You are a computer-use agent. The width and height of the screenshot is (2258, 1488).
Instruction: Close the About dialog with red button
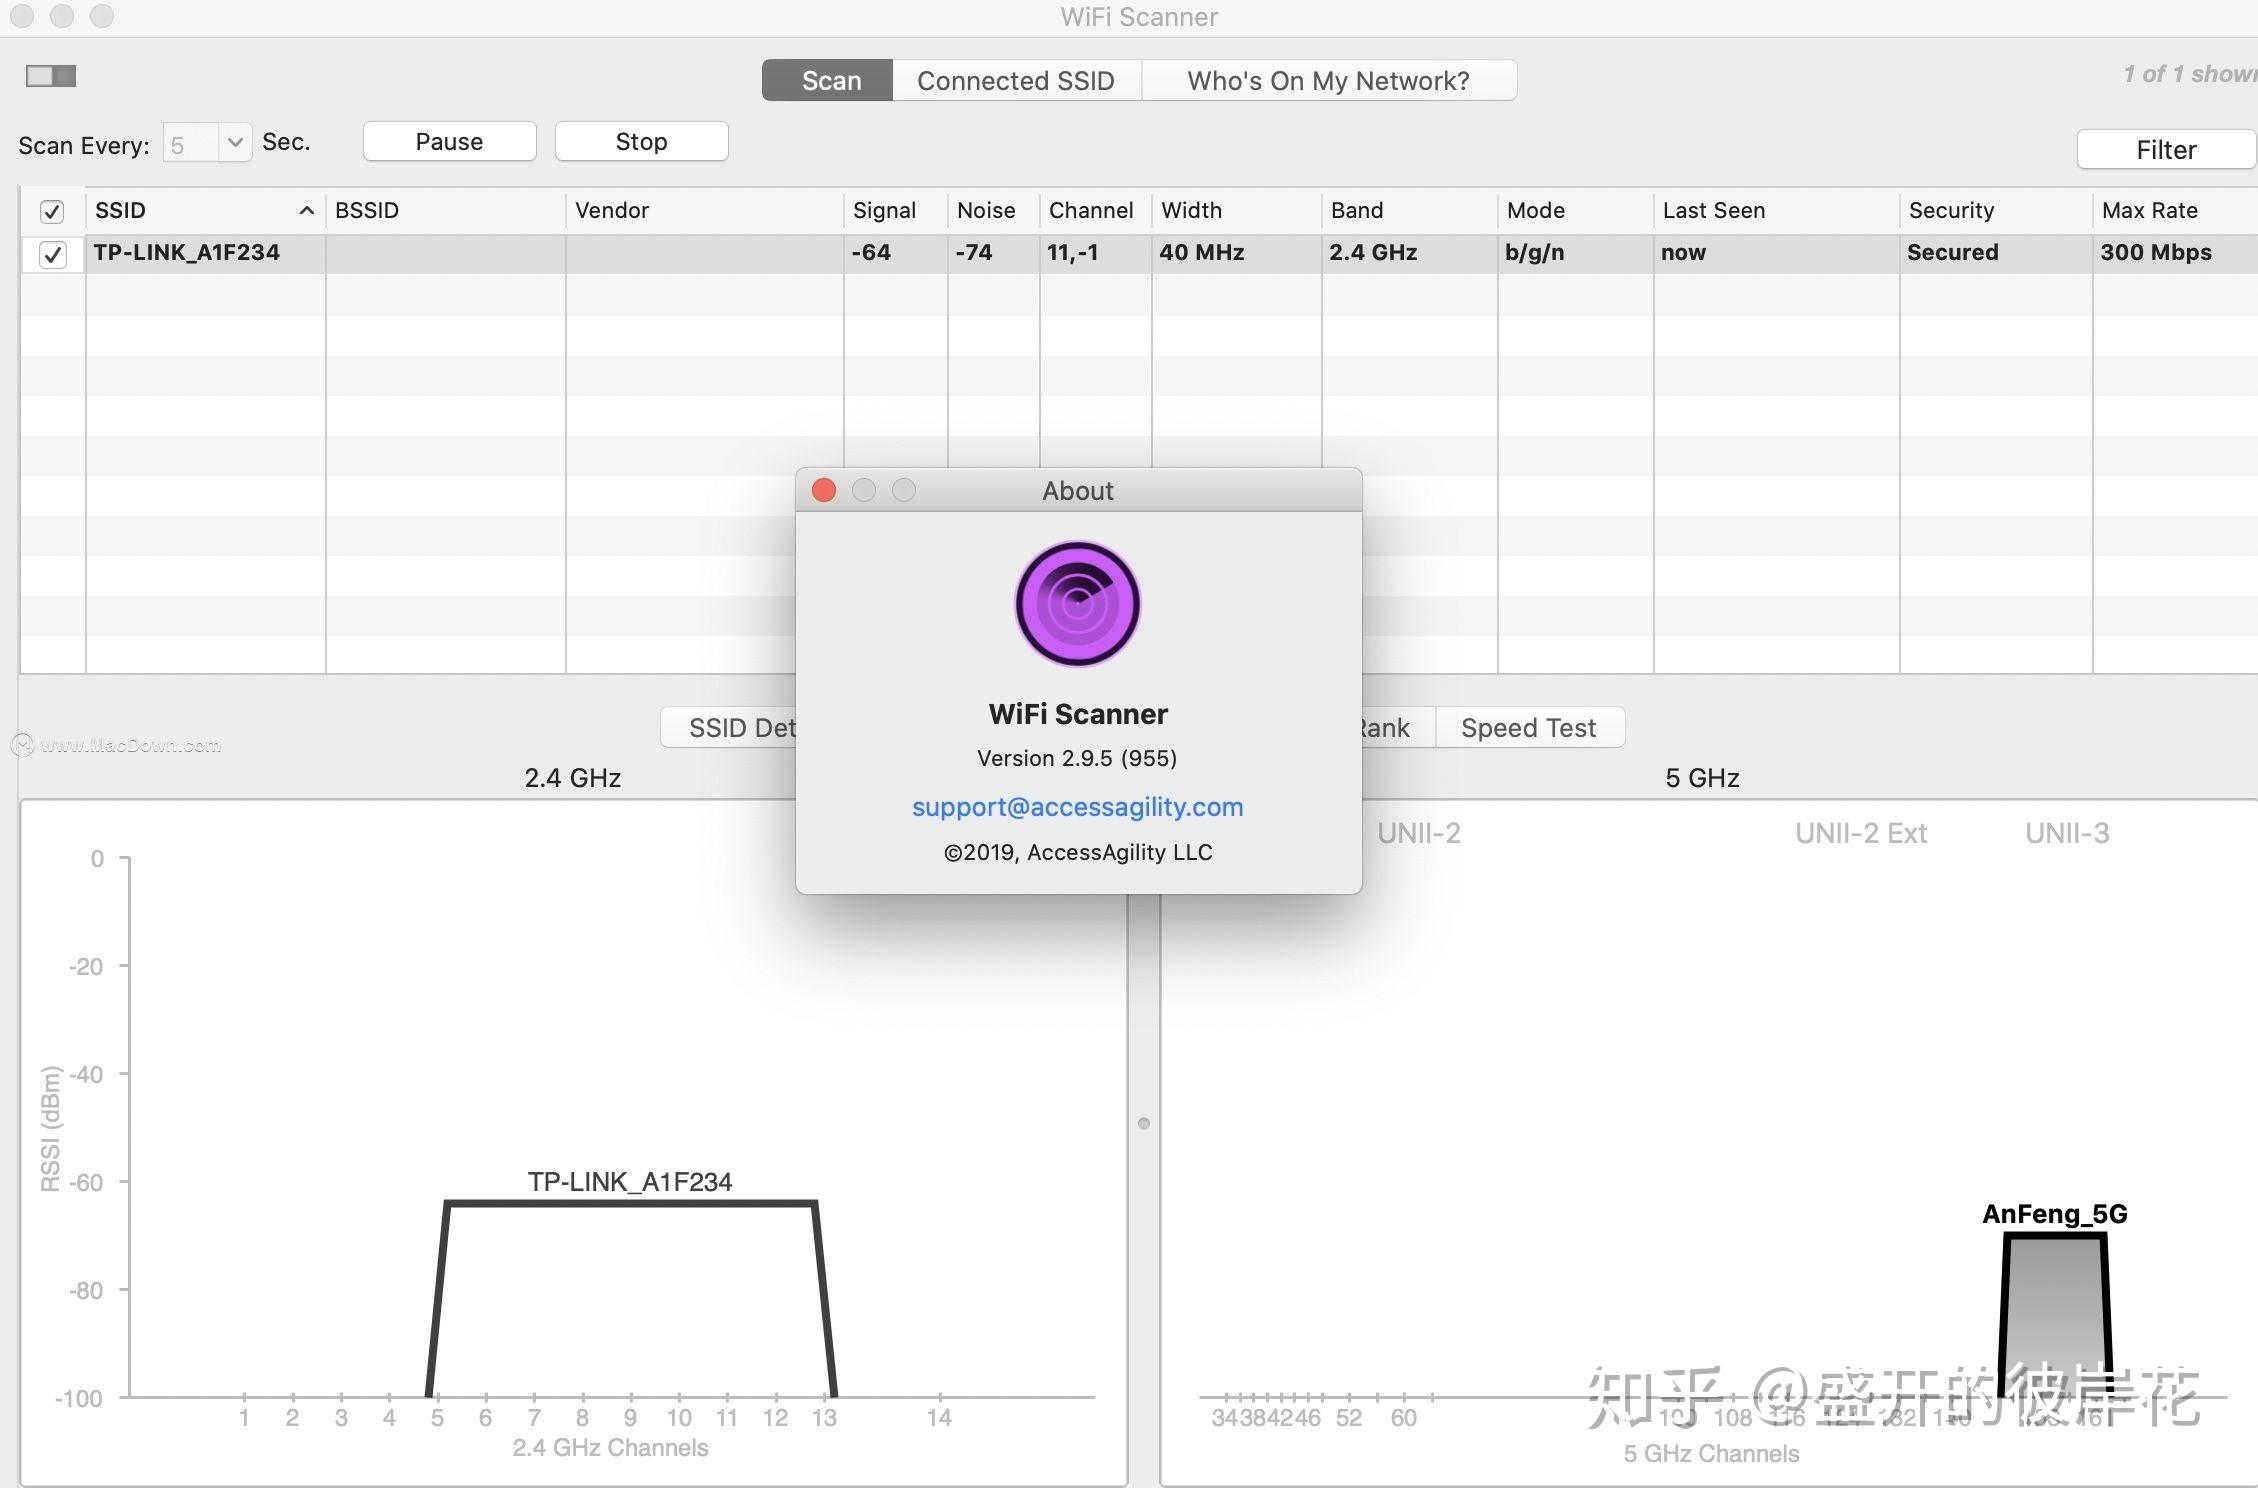(824, 490)
